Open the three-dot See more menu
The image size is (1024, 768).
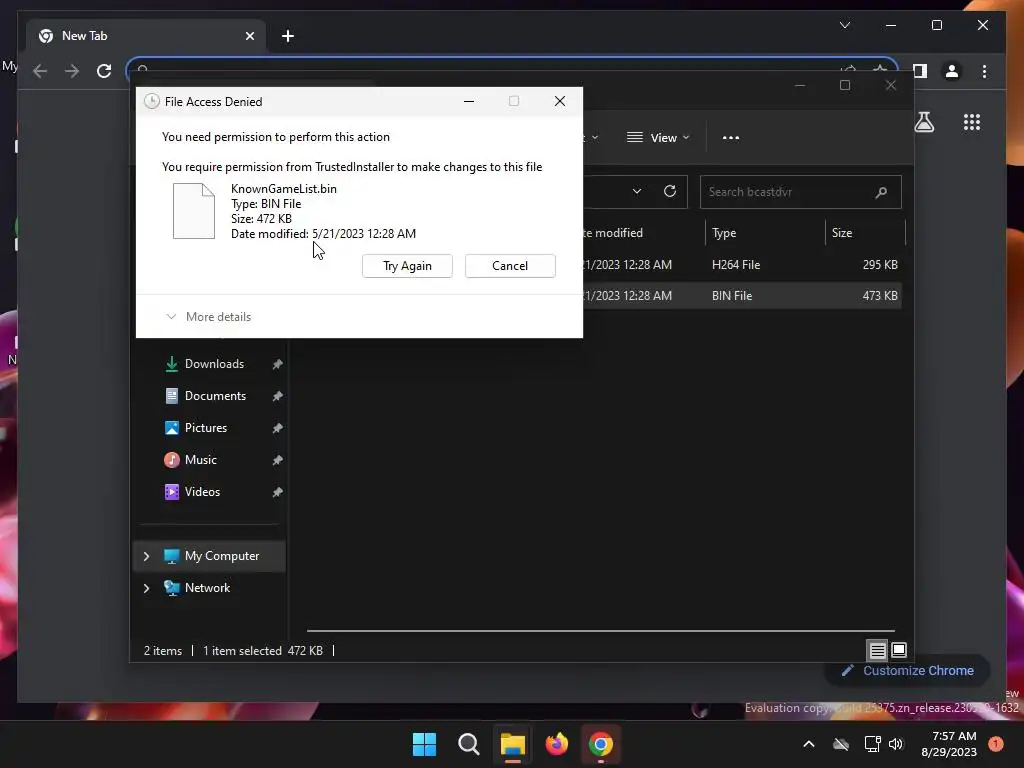[x=731, y=138]
